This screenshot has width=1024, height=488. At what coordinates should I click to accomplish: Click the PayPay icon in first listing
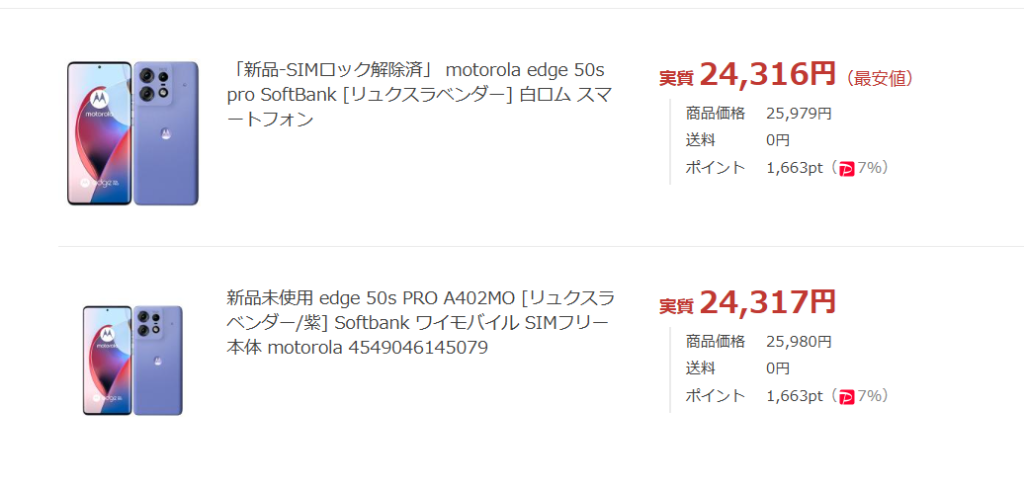[846, 169]
